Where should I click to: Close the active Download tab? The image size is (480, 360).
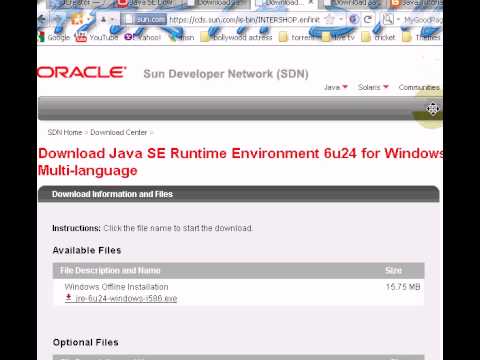coord(311,3)
